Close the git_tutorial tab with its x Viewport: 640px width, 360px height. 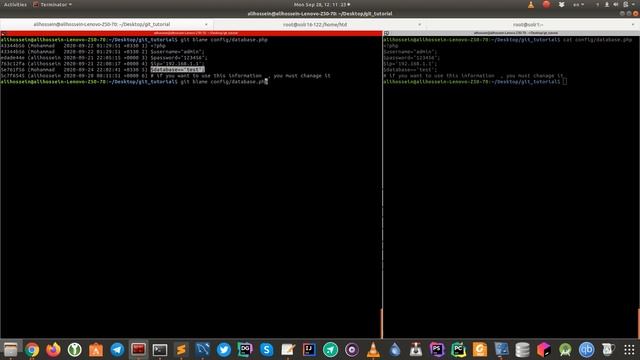click(x=206, y=24)
